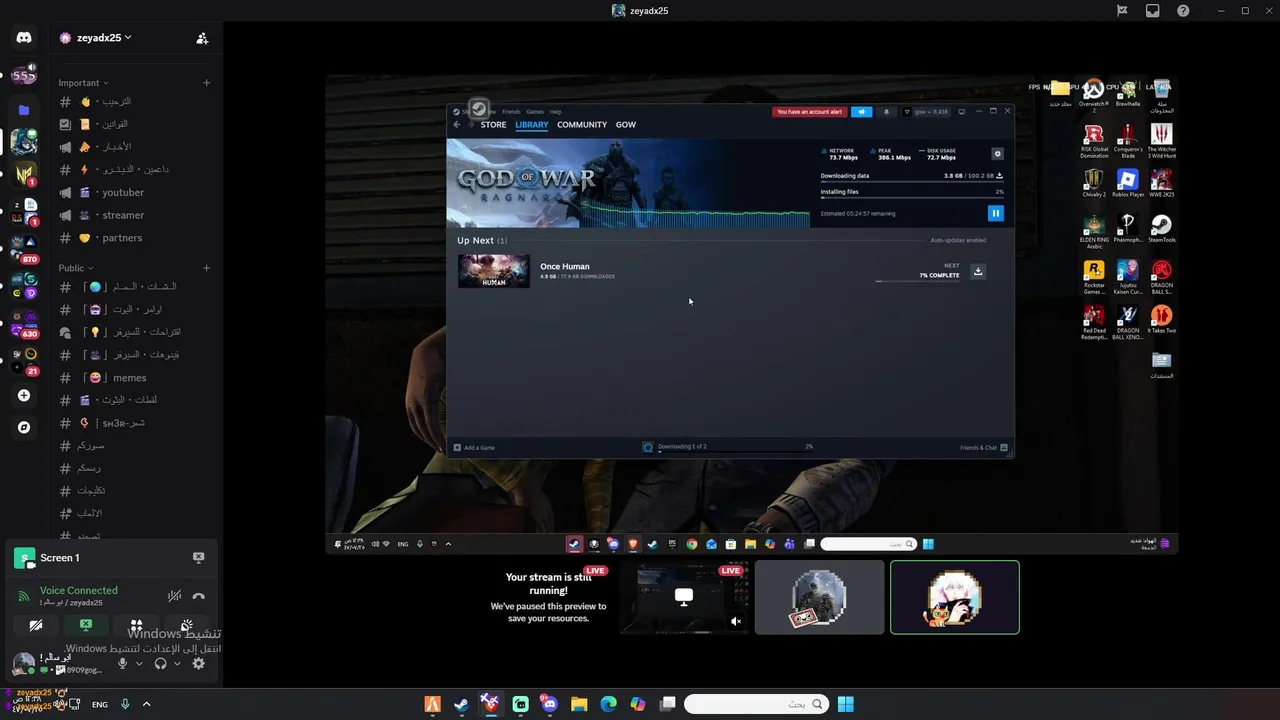The height and width of the screenshot is (720, 1280).
Task: Open COMMUNITY tab in streamed Steam
Action: point(582,125)
